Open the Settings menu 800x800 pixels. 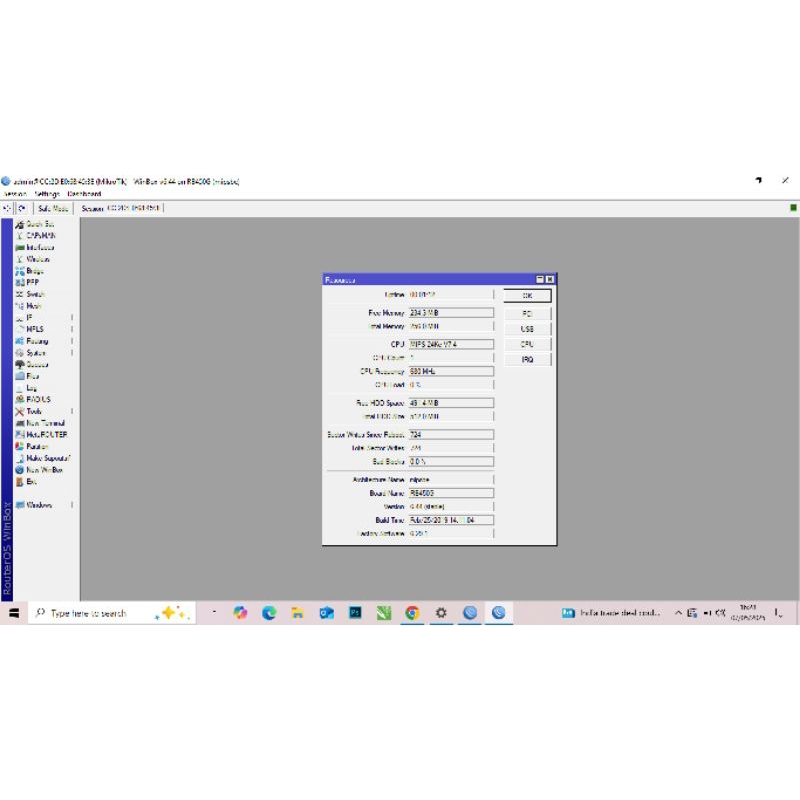[x=47, y=194]
